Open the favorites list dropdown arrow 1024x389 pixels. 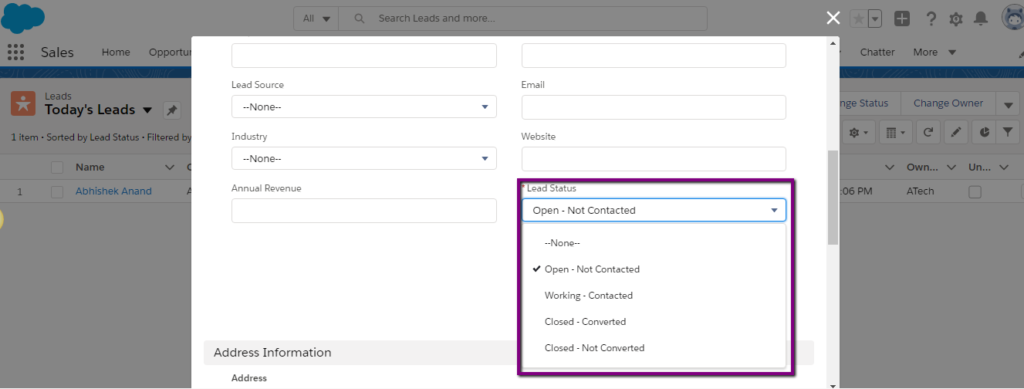click(x=875, y=19)
